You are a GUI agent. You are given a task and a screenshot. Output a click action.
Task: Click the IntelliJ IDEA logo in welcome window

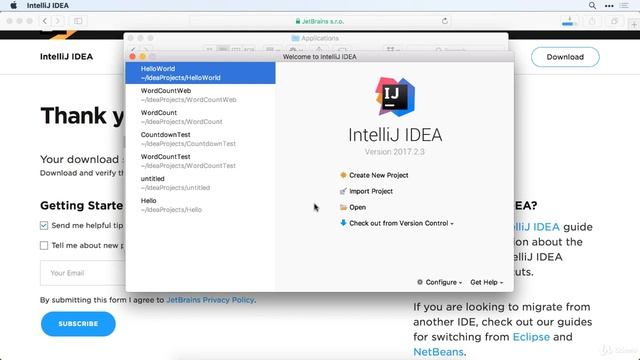point(395,97)
